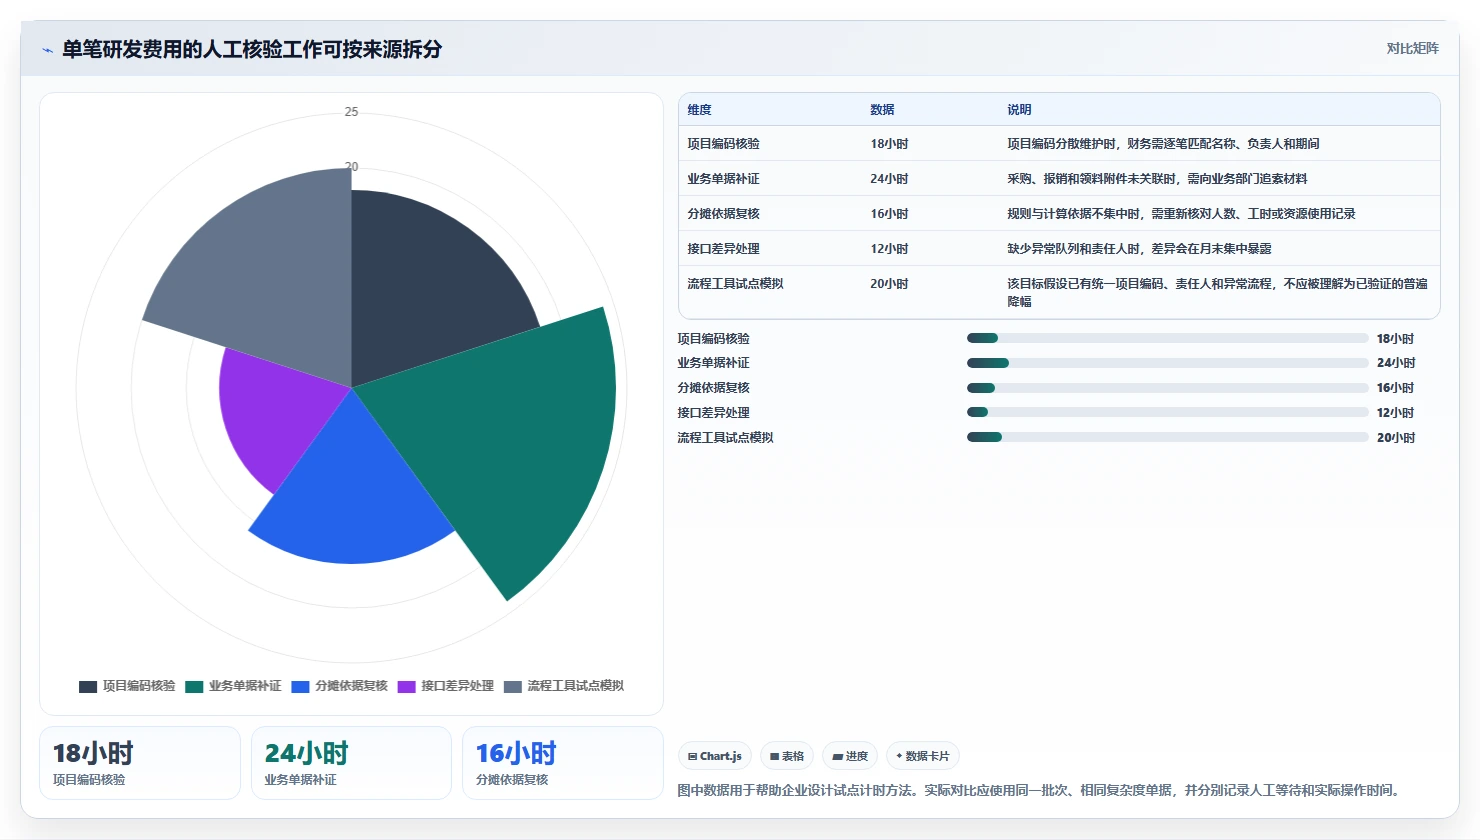Open the 16小时 分摊依据复核 stat card
Screen dimensions: 1480x840
(563, 763)
